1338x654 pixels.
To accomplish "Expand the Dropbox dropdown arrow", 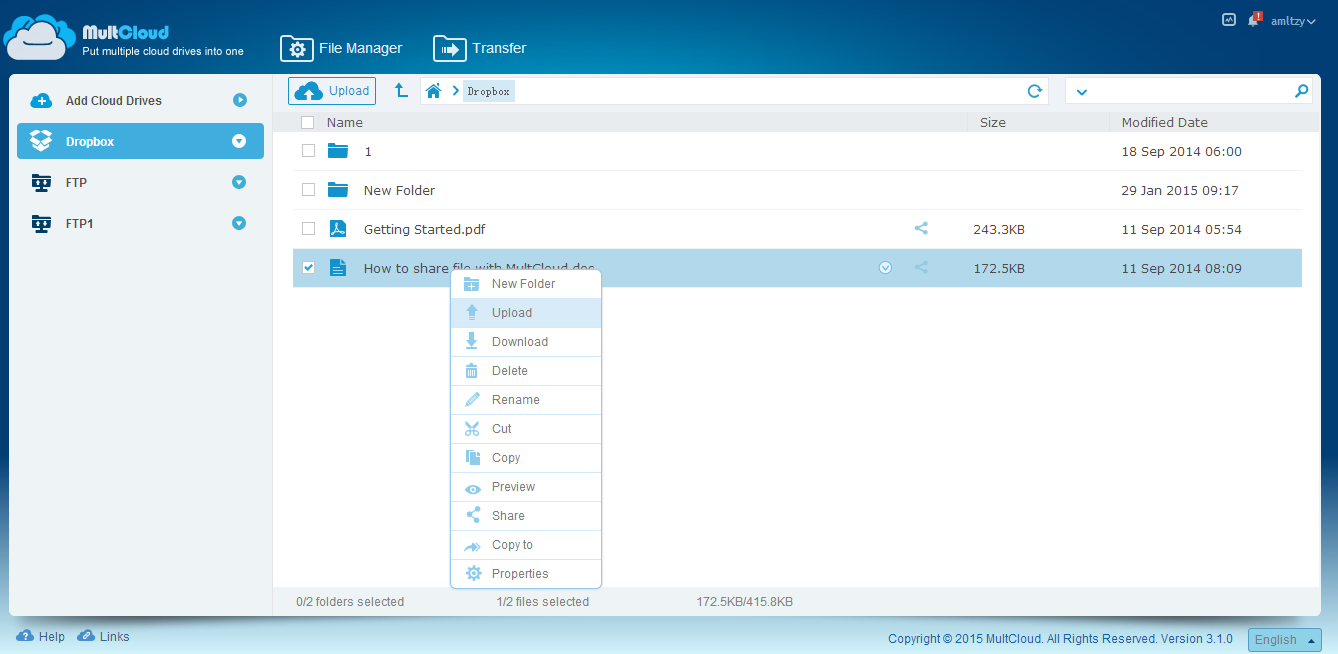I will pyautogui.click(x=239, y=141).
